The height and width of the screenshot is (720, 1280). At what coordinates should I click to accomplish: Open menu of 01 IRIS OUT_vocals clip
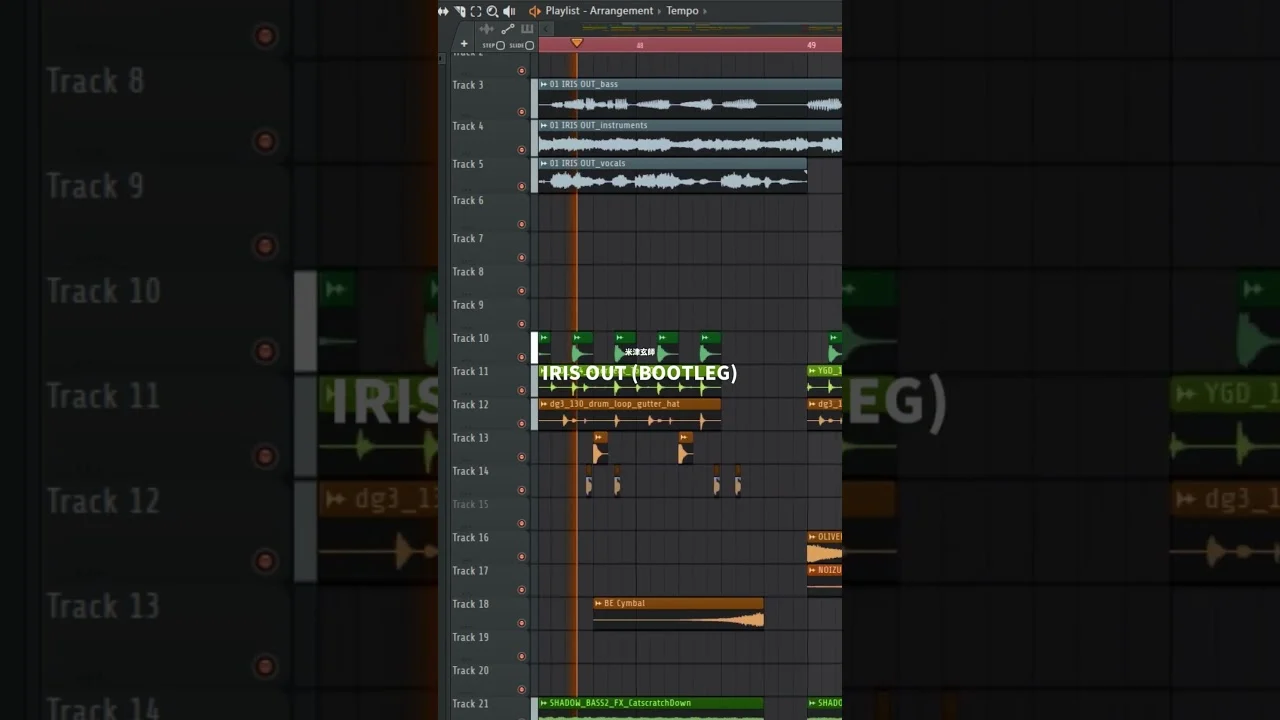544,163
